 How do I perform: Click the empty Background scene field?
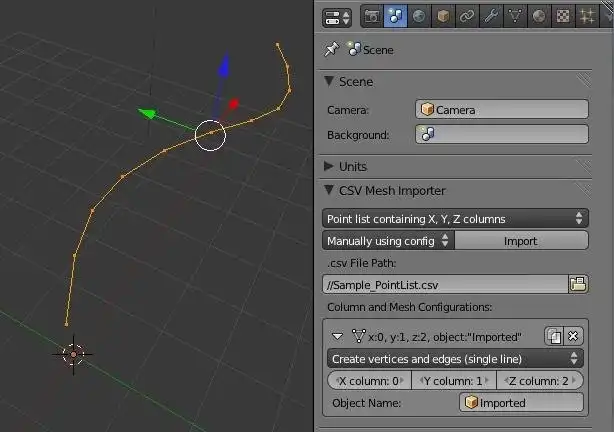point(502,134)
